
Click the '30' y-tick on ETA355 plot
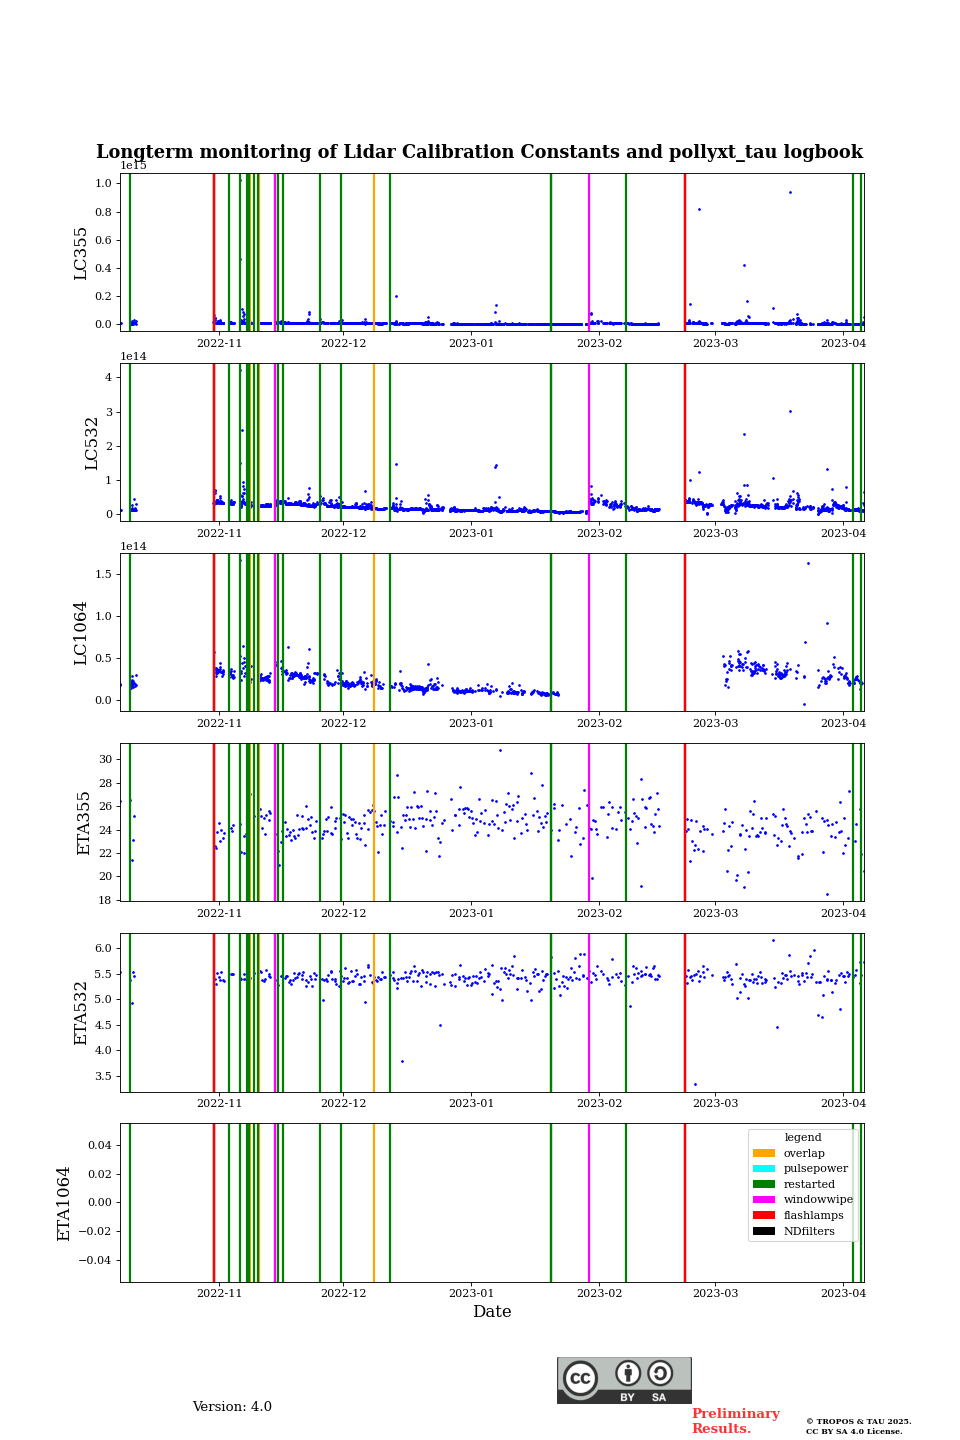point(106,759)
